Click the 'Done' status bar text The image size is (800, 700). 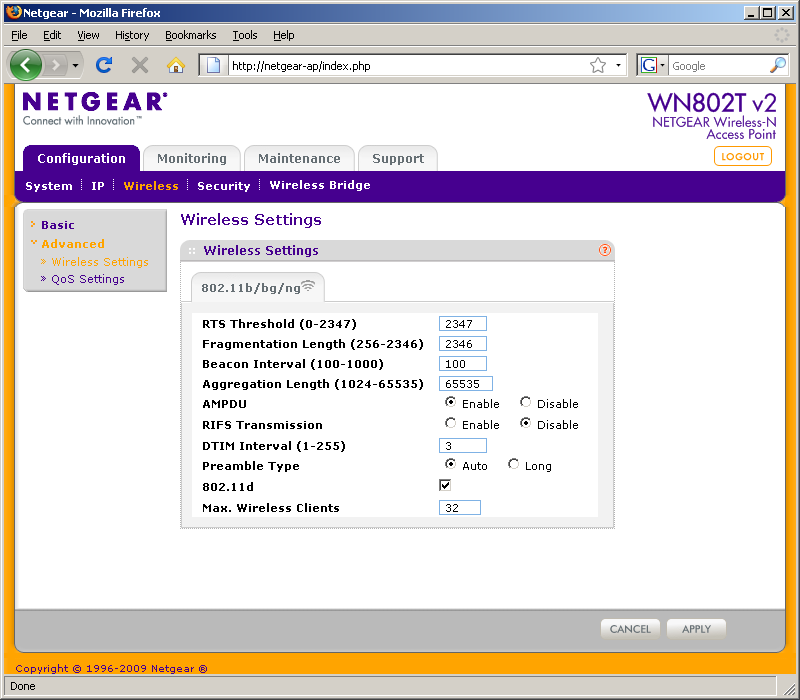coord(23,686)
